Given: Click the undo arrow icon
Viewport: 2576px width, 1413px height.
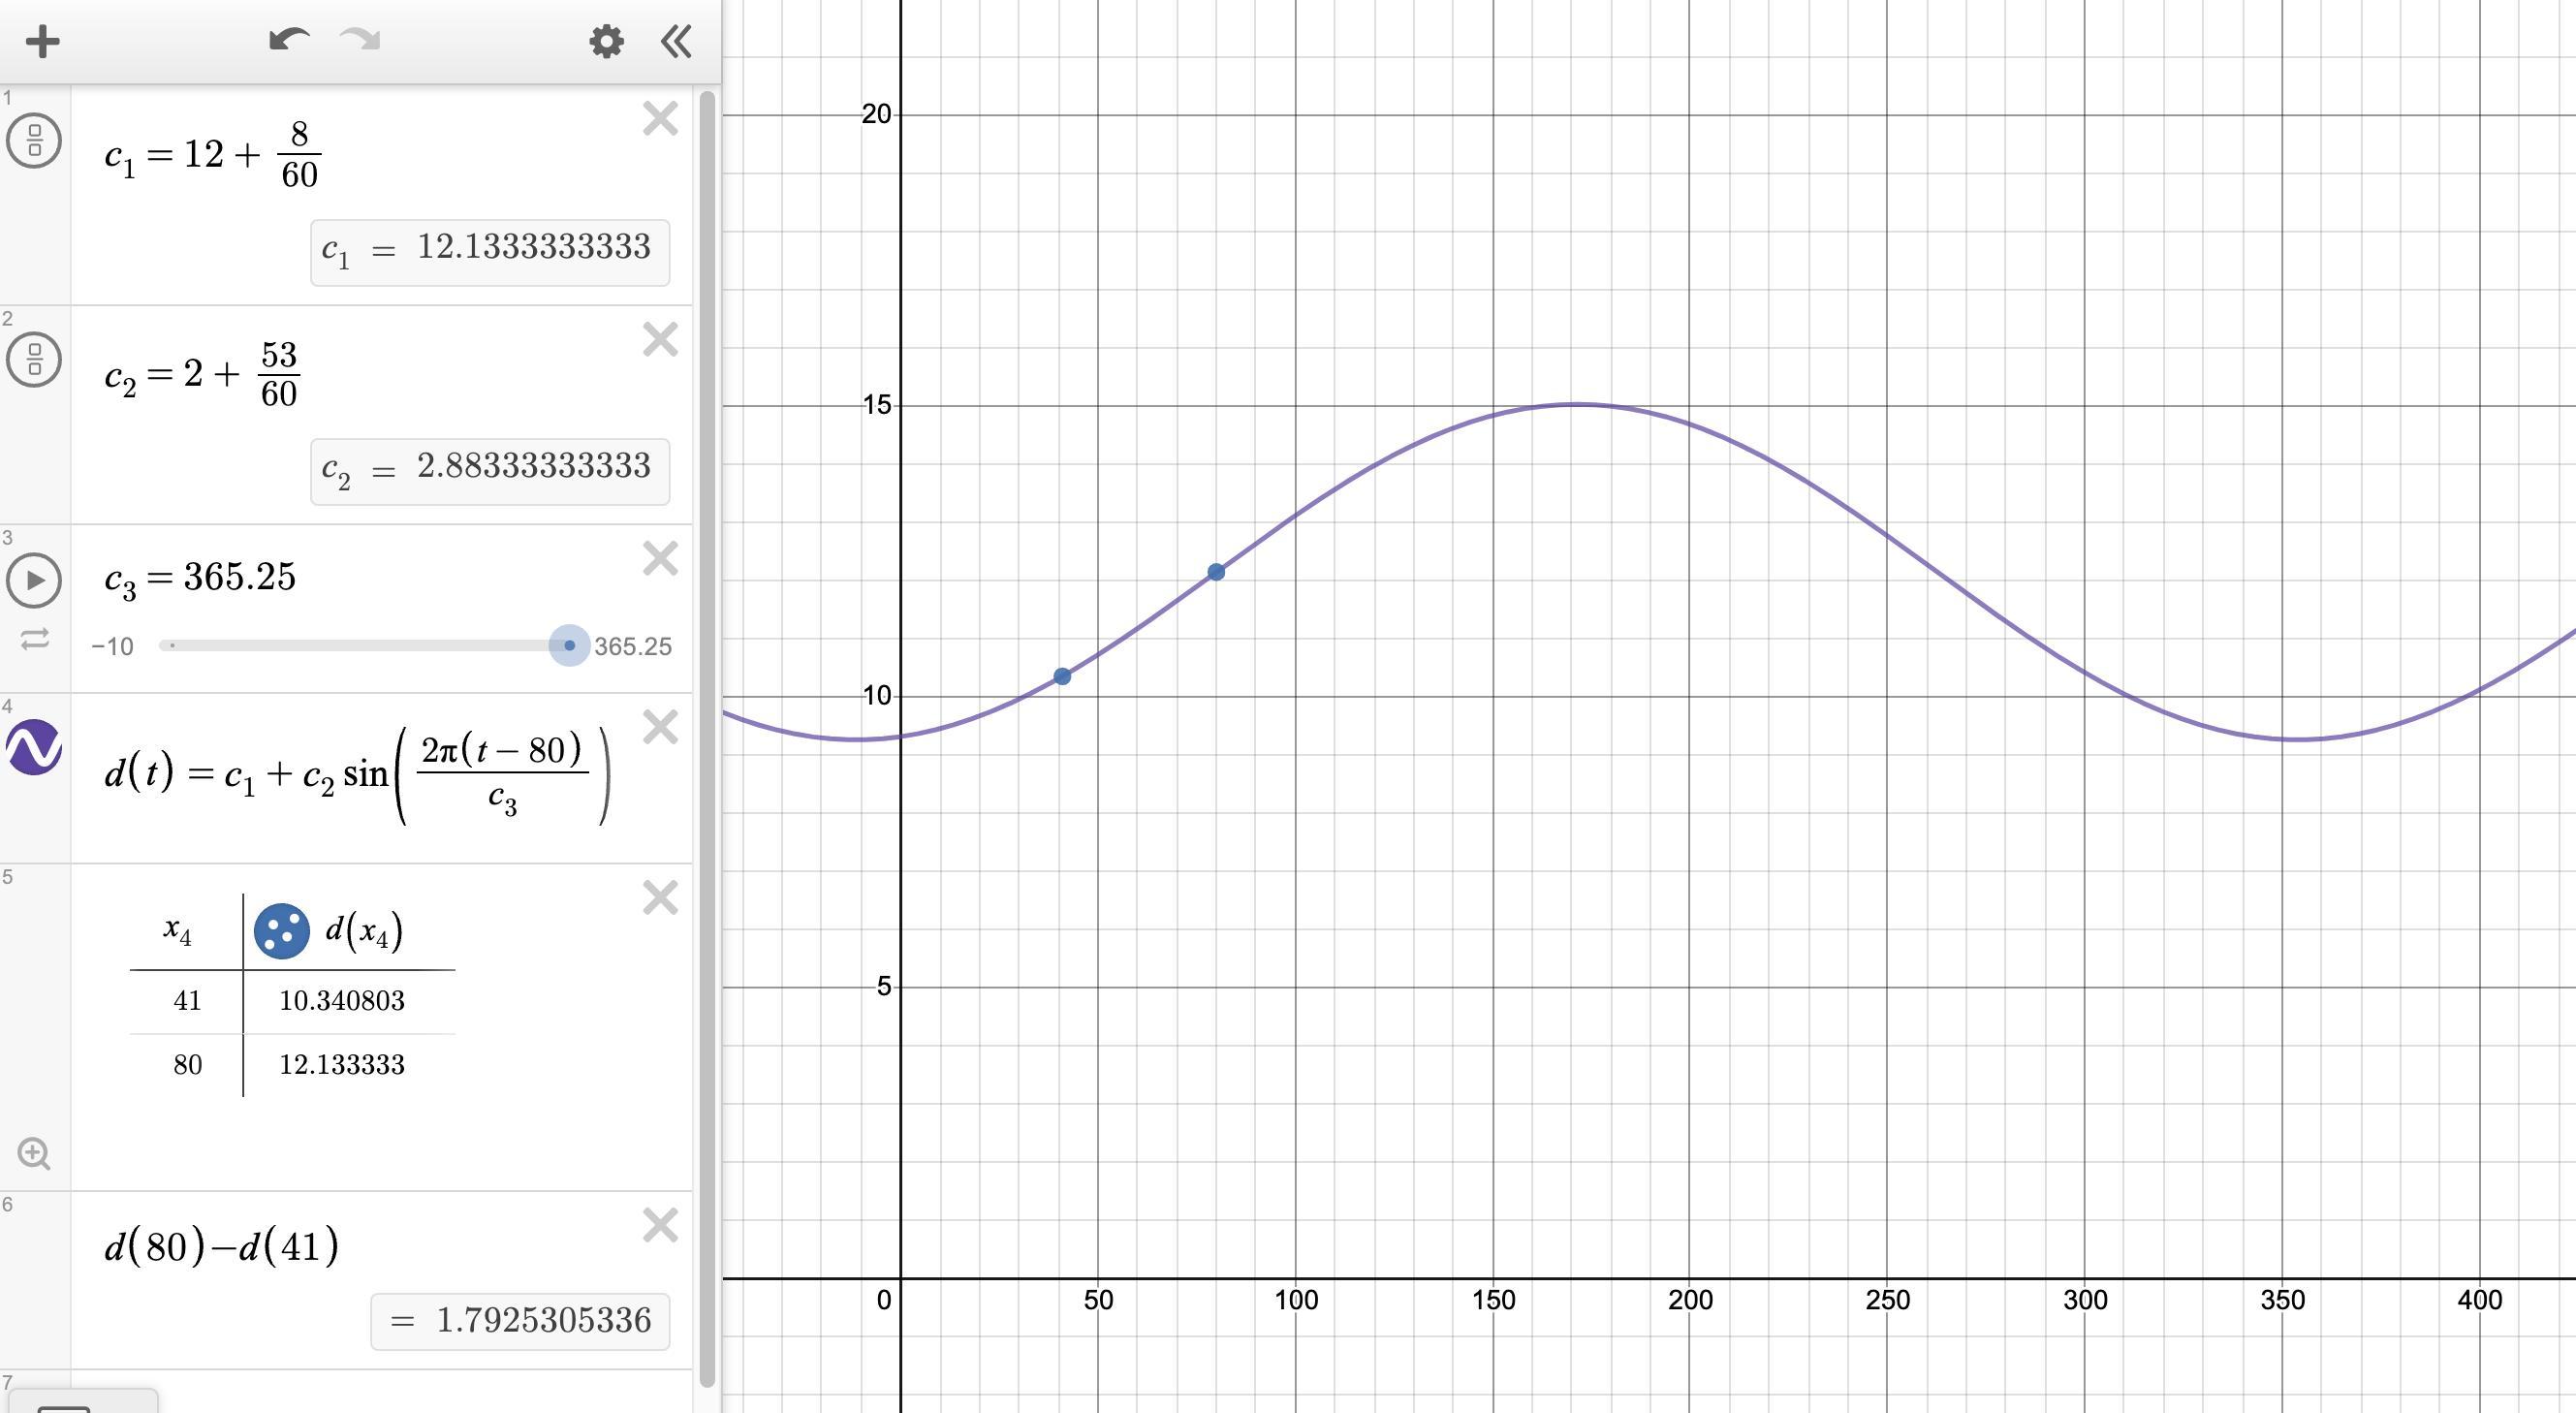Looking at the screenshot, I should tap(288, 40).
